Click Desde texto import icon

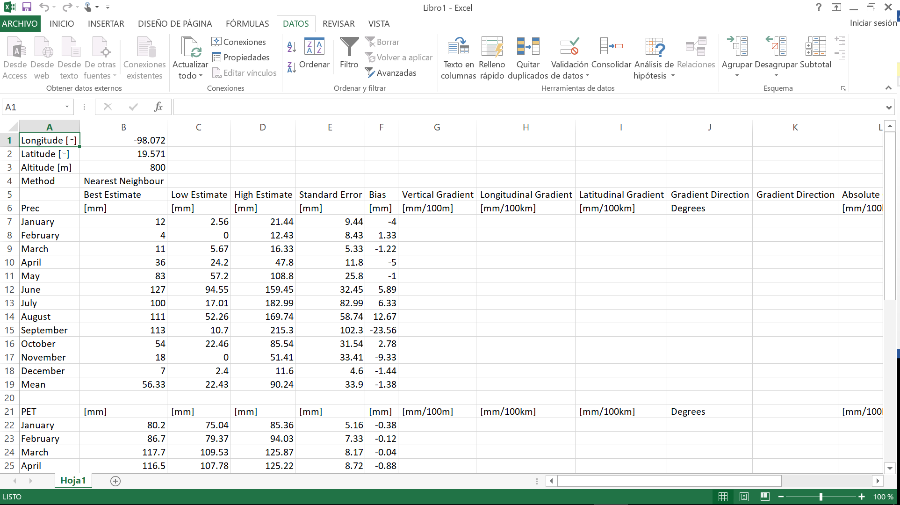69,58
